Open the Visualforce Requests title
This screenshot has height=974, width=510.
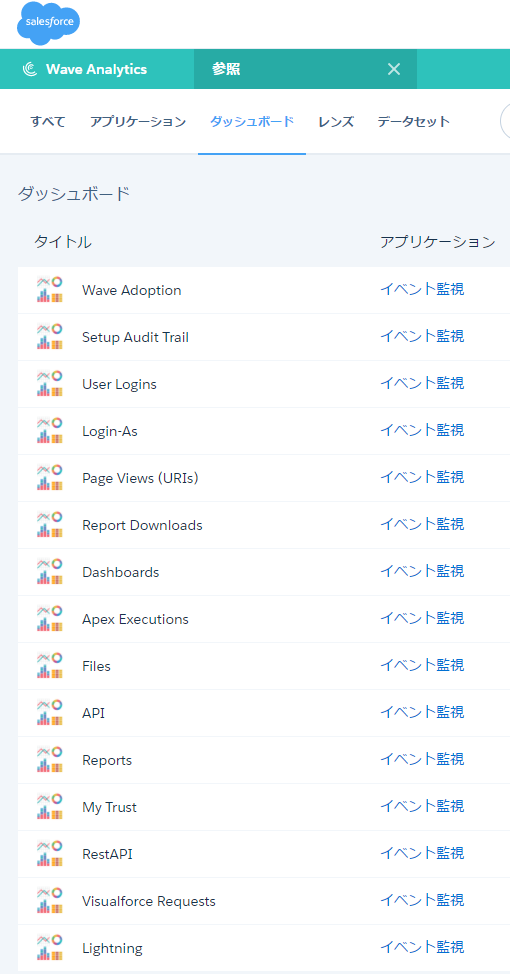tap(149, 901)
